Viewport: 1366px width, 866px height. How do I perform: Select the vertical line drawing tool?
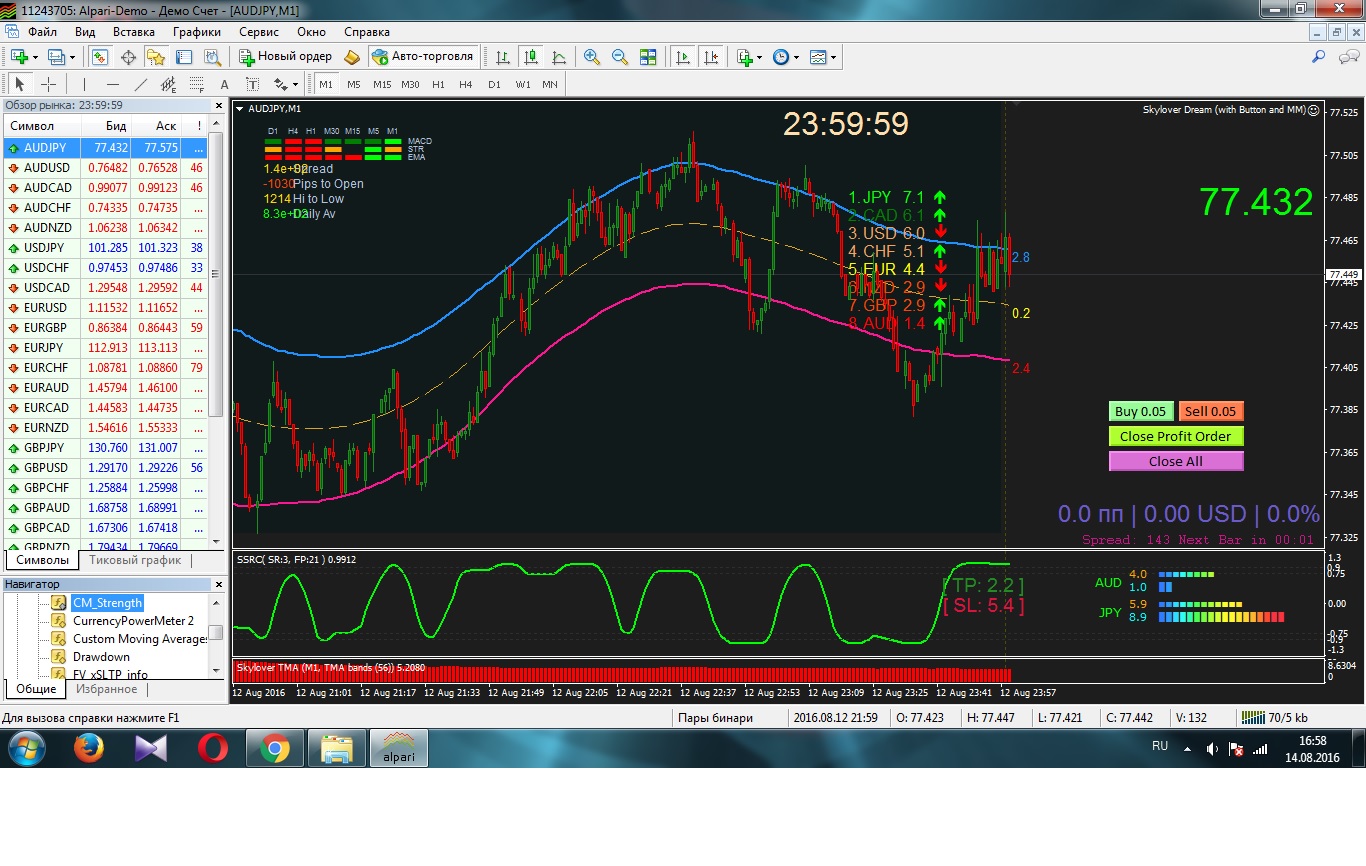click(85, 84)
